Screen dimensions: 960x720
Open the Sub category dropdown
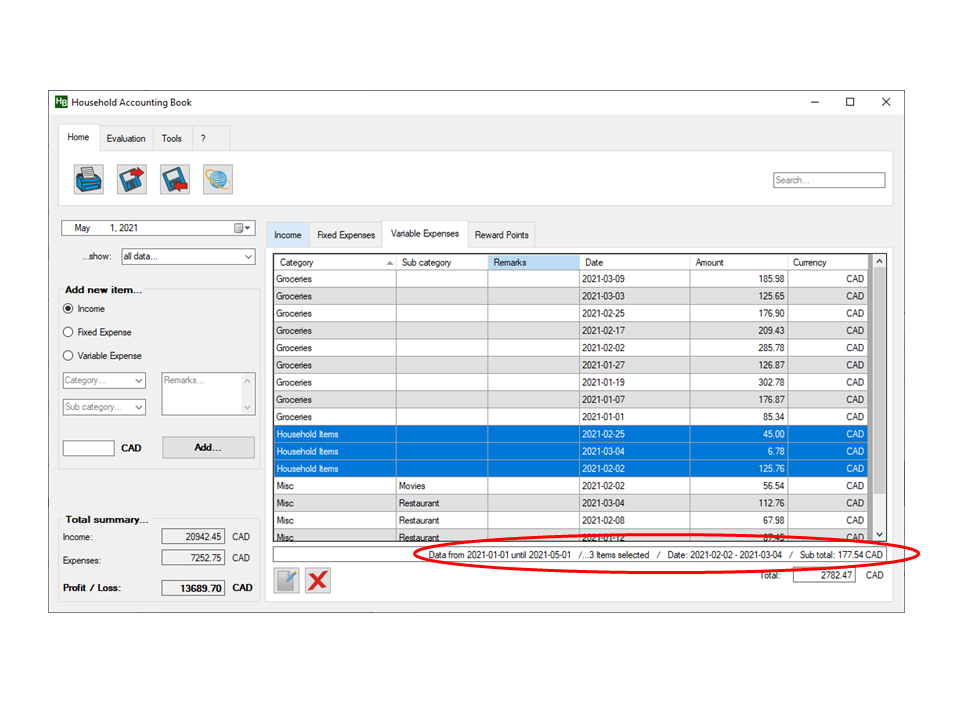pyautogui.click(x=104, y=407)
